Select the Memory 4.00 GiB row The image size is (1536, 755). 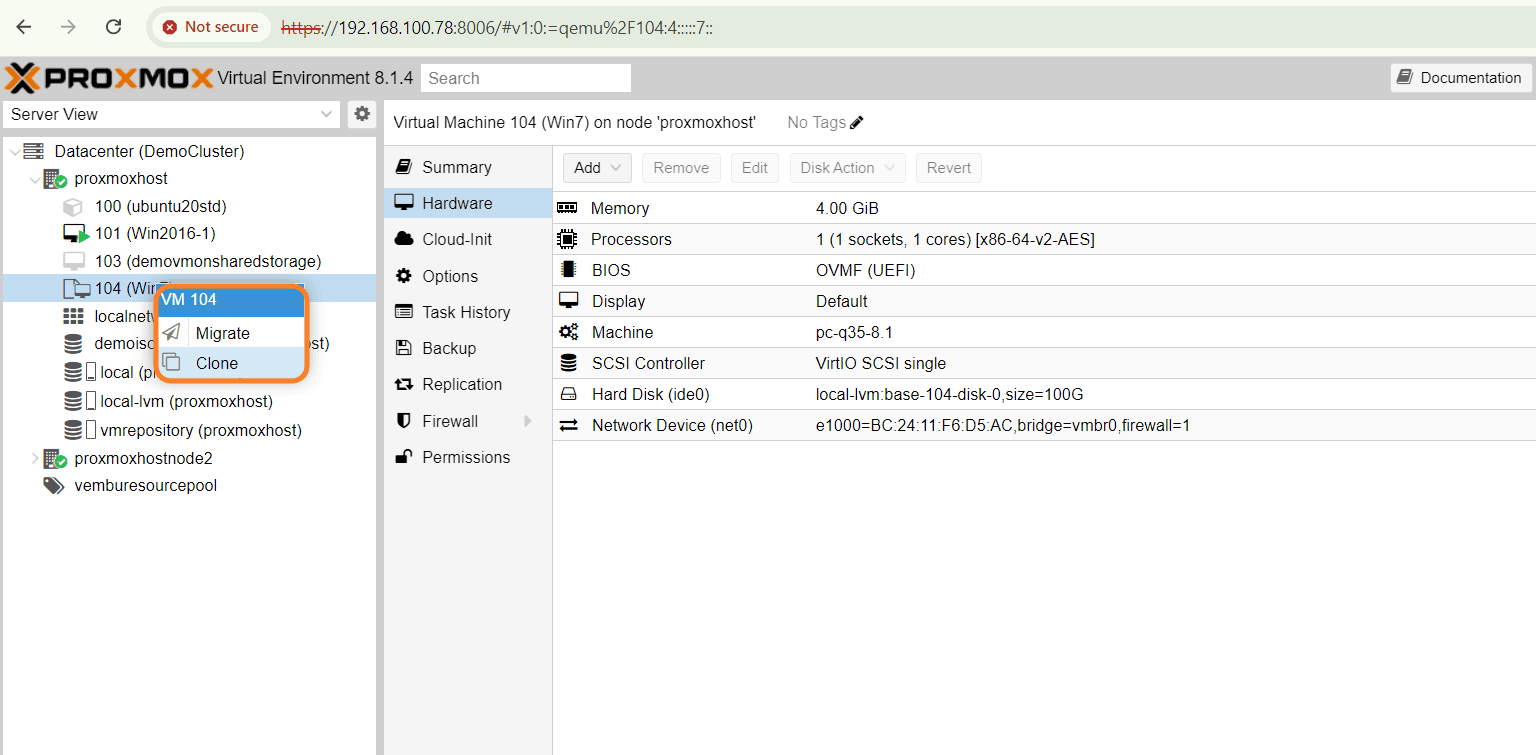[x=1044, y=208]
